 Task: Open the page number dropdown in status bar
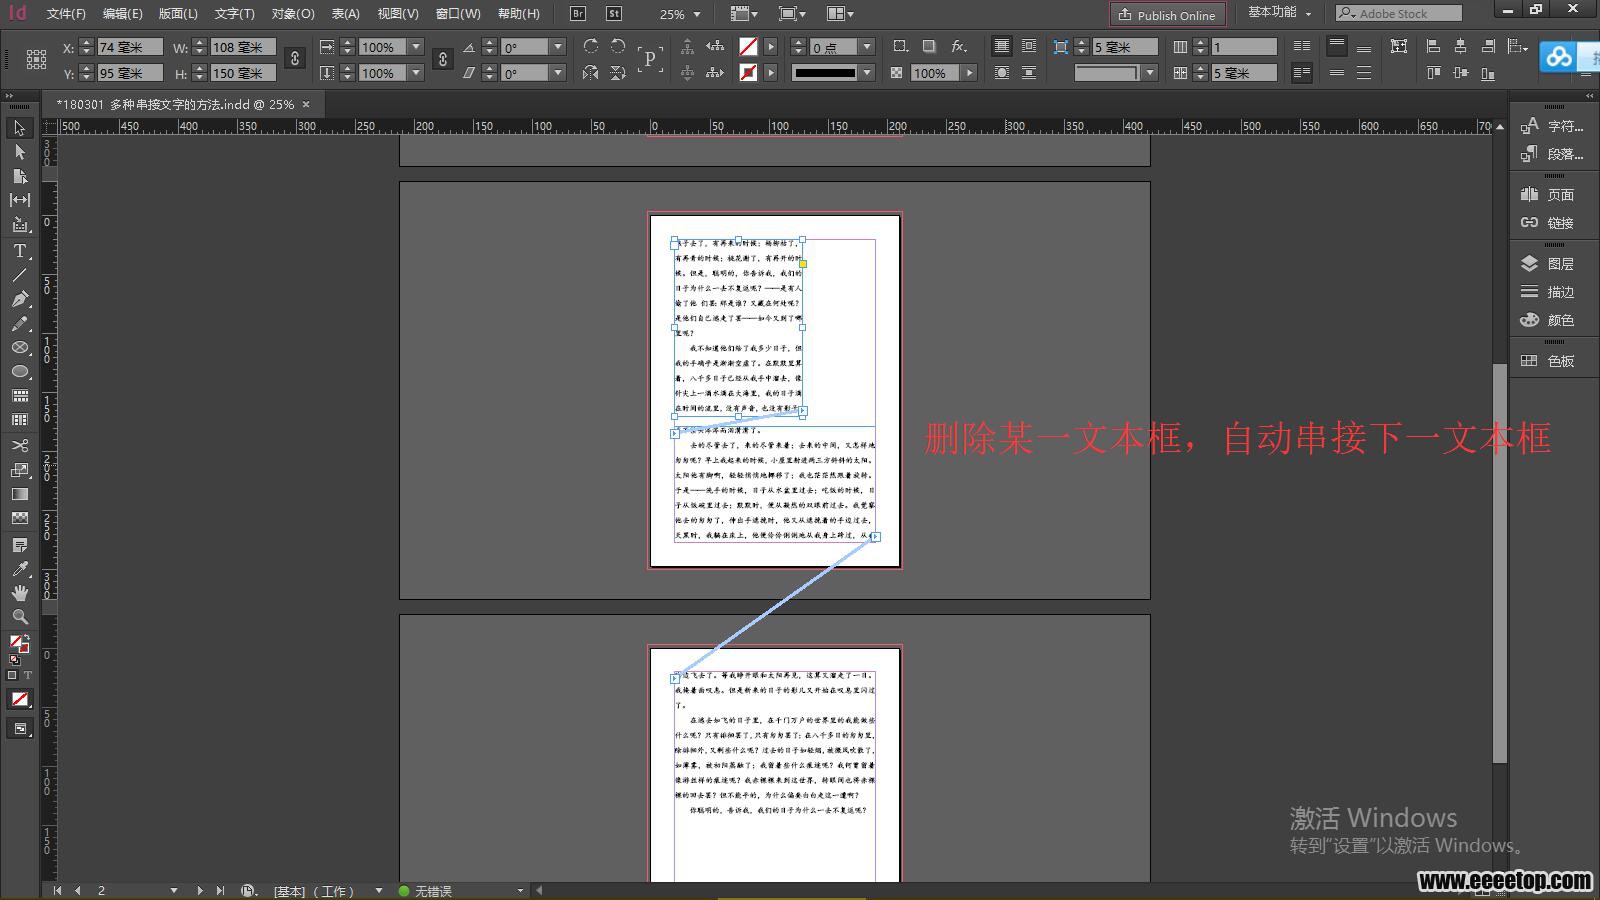[x=174, y=890]
